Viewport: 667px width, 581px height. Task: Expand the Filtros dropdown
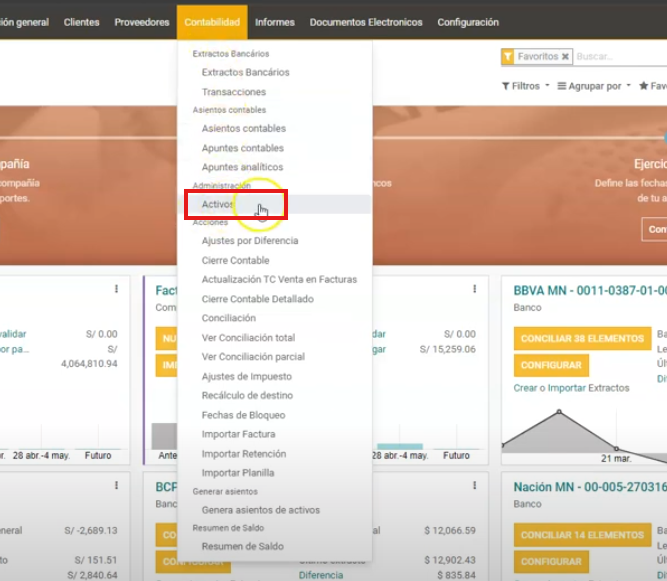pyautogui.click(x=525, y=86)
